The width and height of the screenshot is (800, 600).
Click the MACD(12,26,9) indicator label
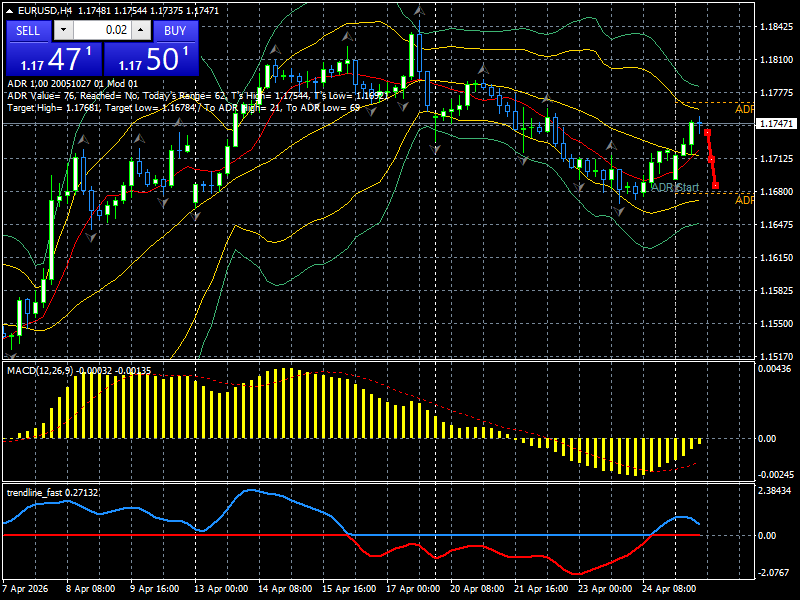coord(79,370)
